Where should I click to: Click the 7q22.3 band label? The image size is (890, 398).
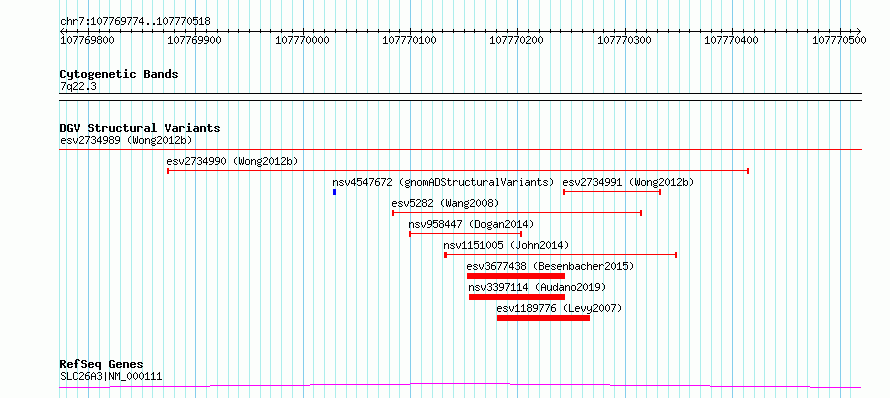[x=77, y=86]
